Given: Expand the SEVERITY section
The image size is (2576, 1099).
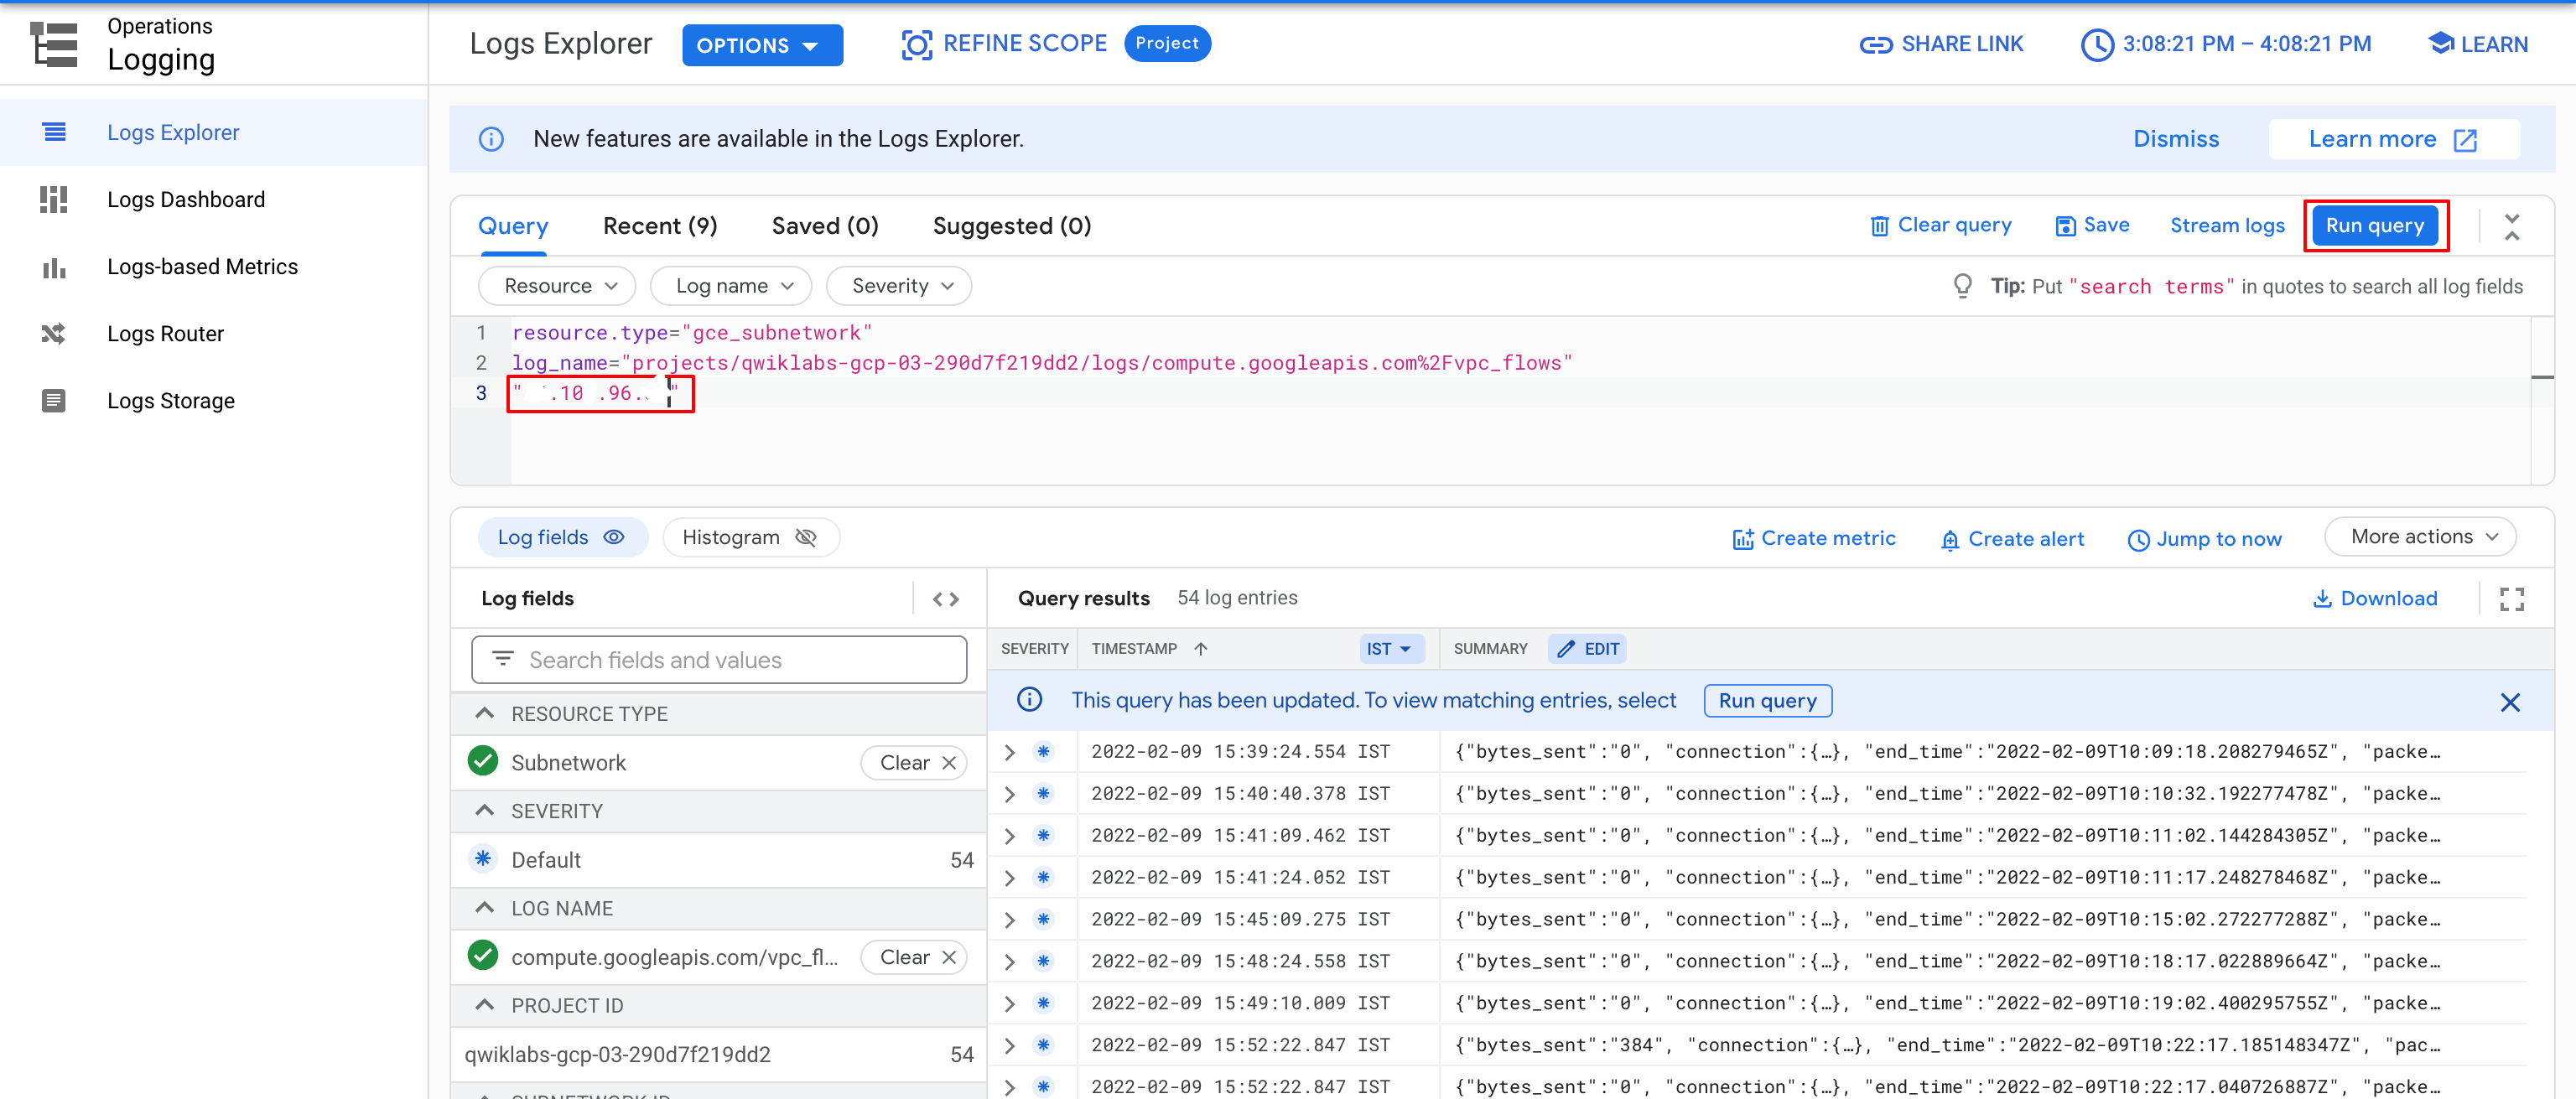Looking at the screenshot, I should 486,810.
